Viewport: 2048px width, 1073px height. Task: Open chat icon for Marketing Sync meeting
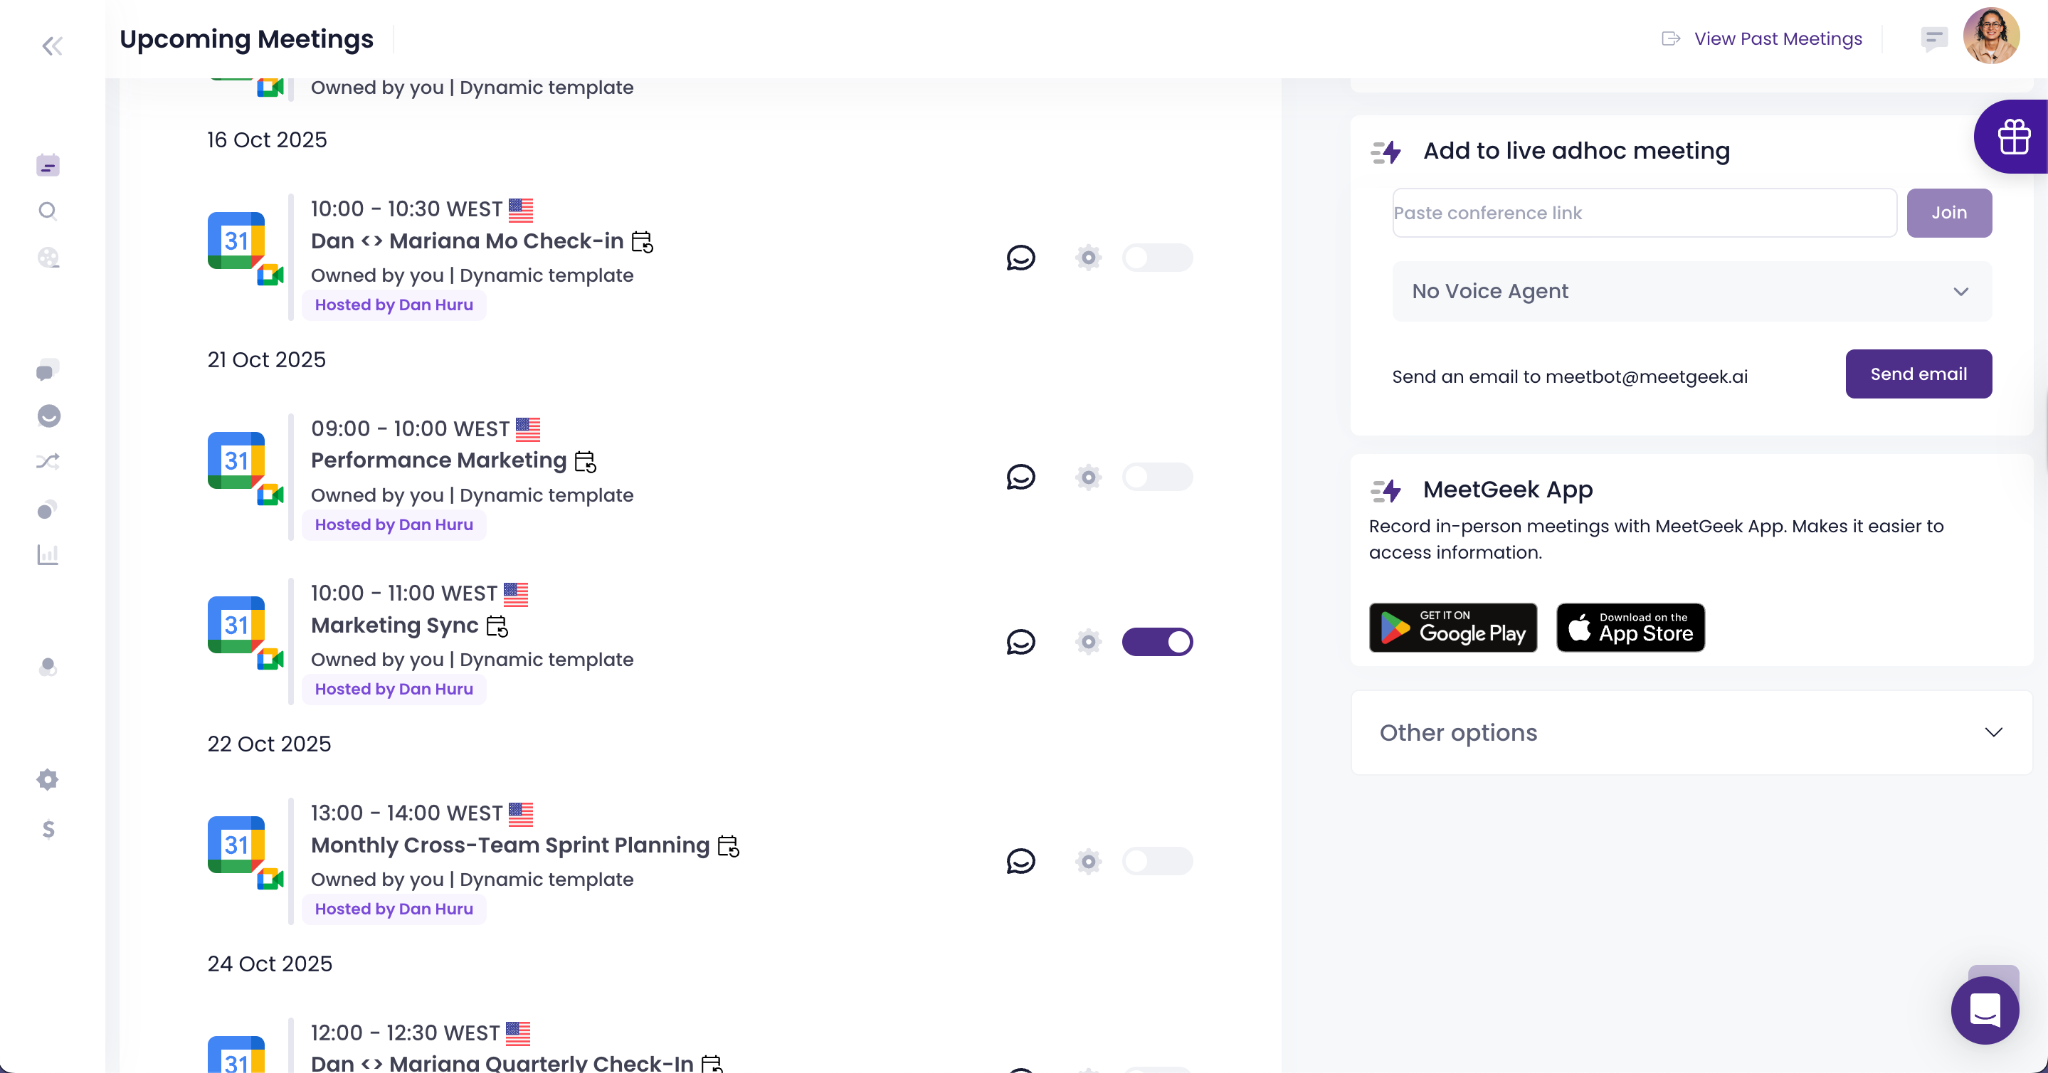[1020, 642]
